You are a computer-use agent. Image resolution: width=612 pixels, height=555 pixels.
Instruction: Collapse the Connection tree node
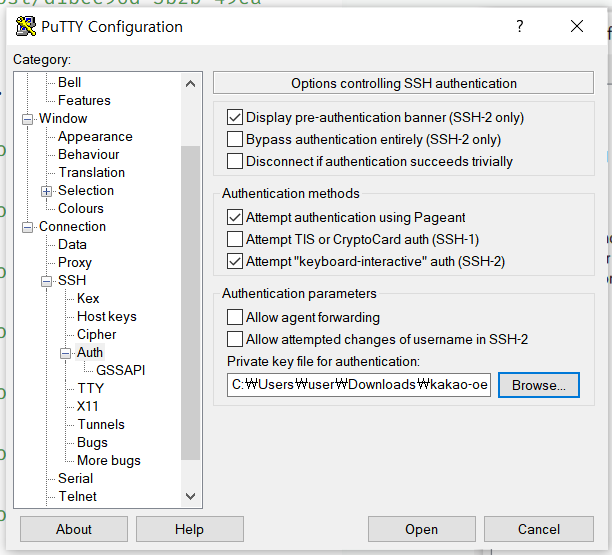tap(27, 227)
